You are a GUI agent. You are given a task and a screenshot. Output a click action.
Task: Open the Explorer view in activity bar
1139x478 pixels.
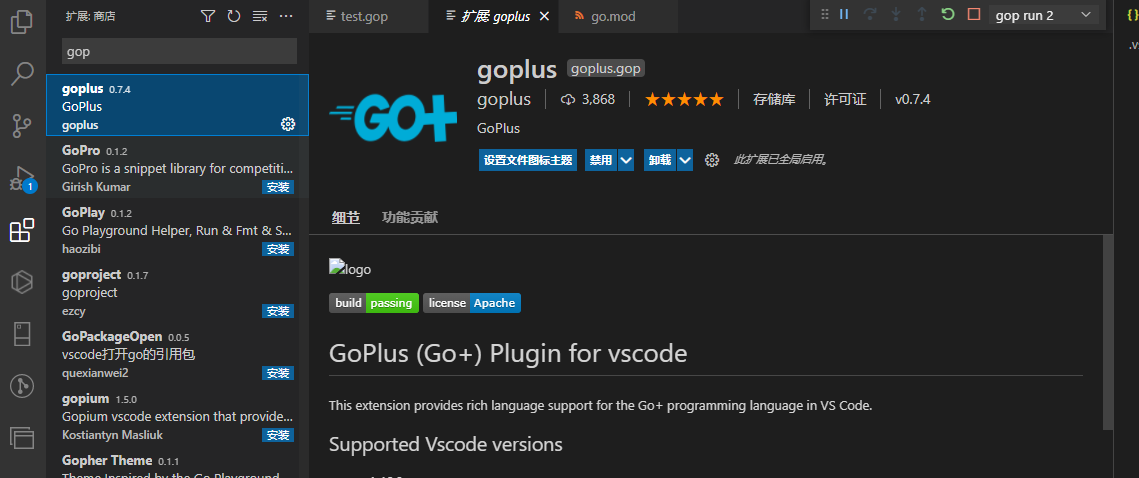coord(23,21)
